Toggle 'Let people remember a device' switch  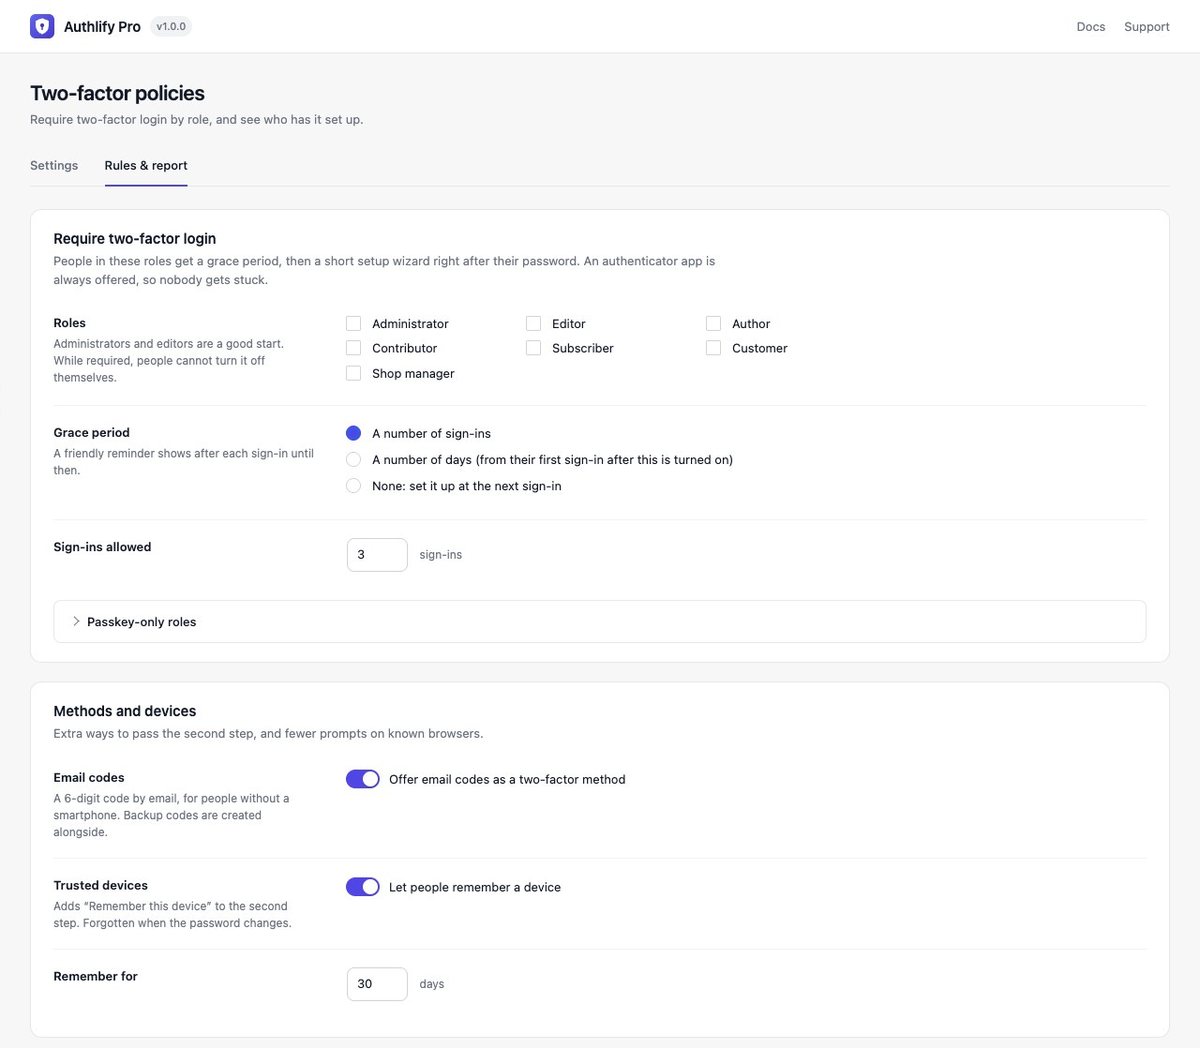tap(363, 887)
